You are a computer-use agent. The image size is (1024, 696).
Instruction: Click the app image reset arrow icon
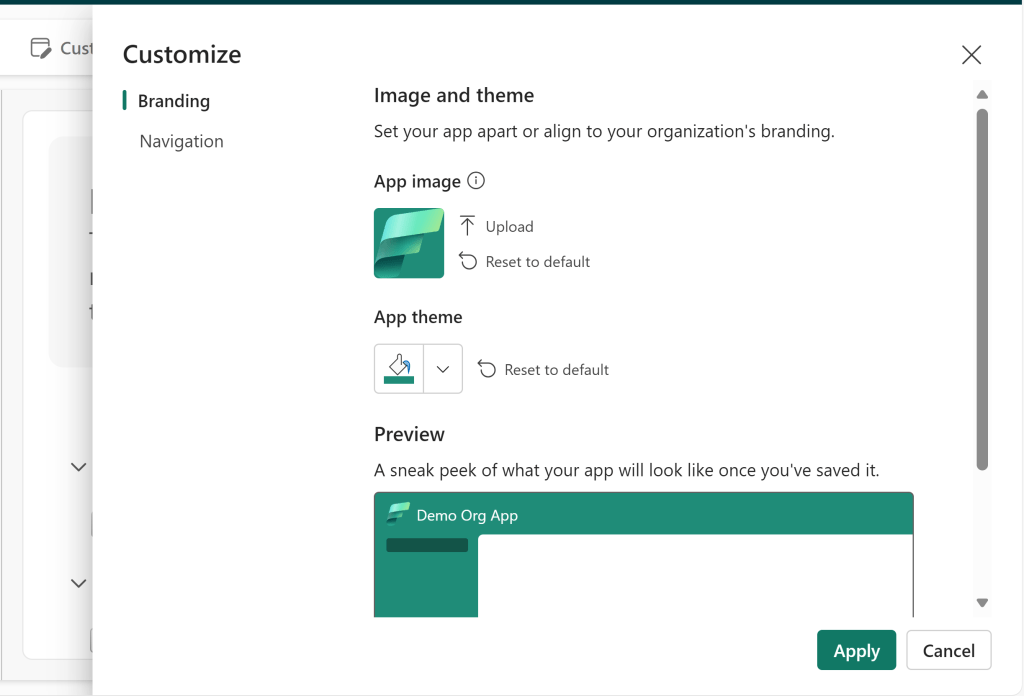[467, 261]
